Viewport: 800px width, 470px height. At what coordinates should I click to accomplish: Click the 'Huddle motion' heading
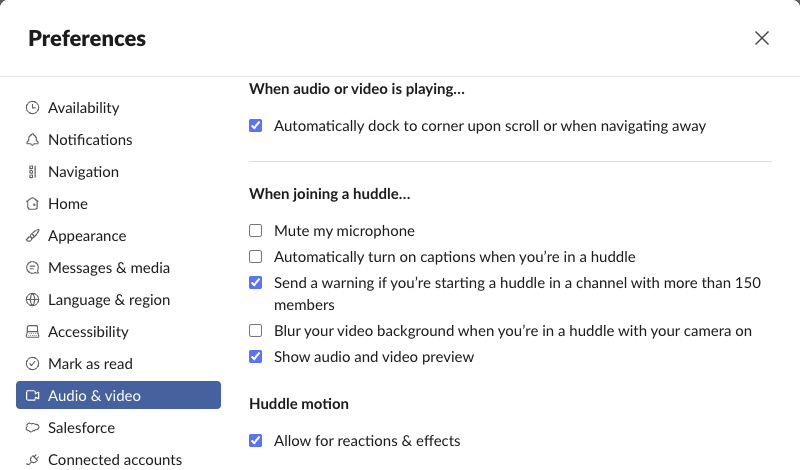(299, 404)
